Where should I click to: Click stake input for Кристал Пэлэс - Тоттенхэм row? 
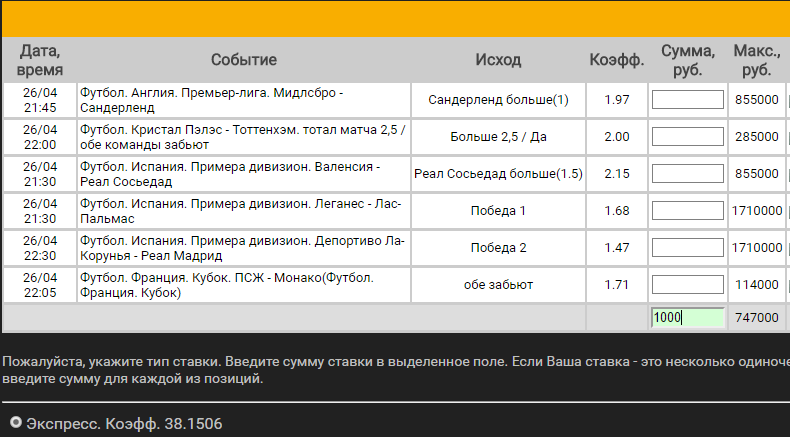click(x=687, y=137)
